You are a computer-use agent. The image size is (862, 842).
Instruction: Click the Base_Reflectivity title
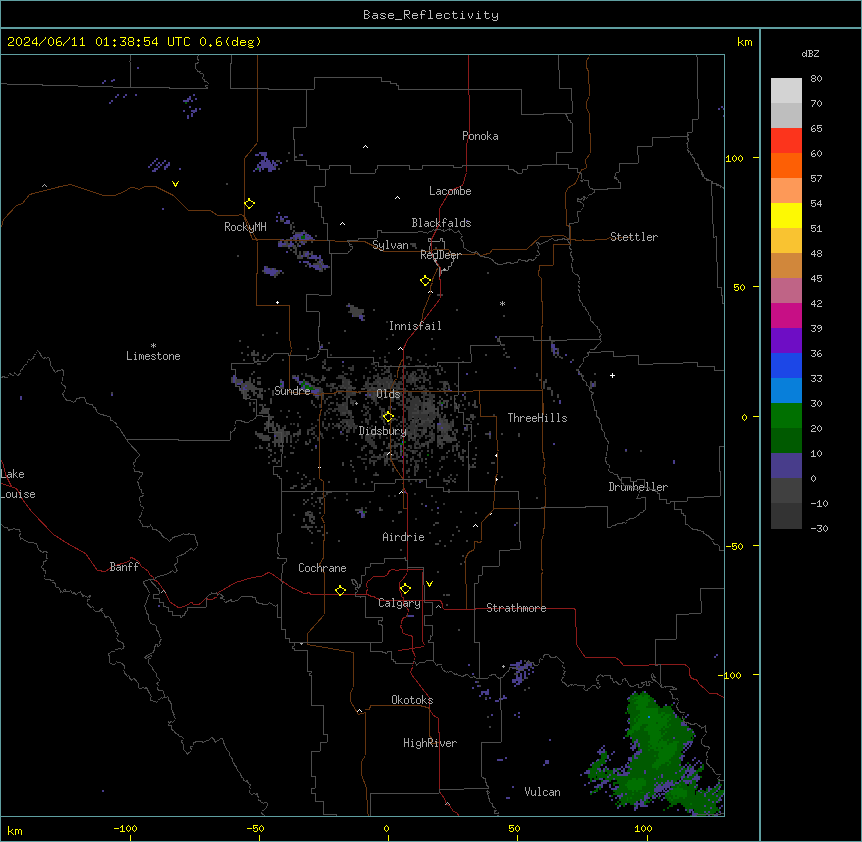pos(431,15)
